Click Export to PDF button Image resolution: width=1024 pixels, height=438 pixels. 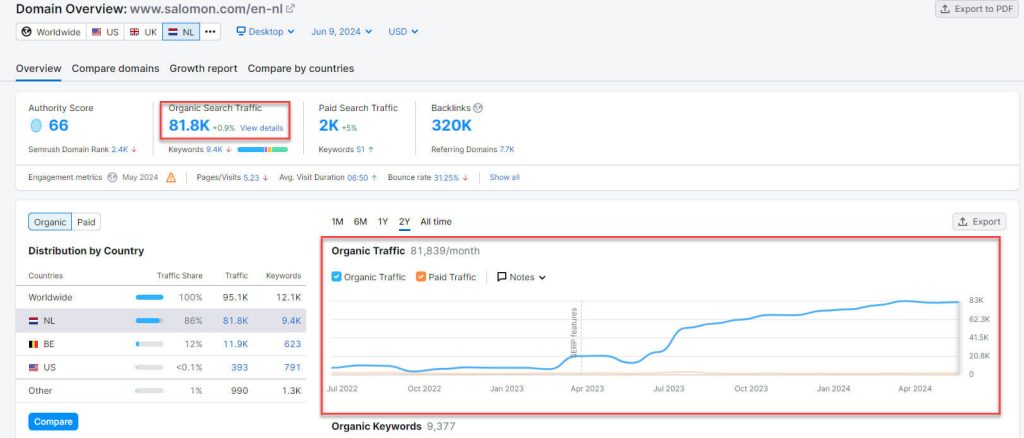point(977,9)
